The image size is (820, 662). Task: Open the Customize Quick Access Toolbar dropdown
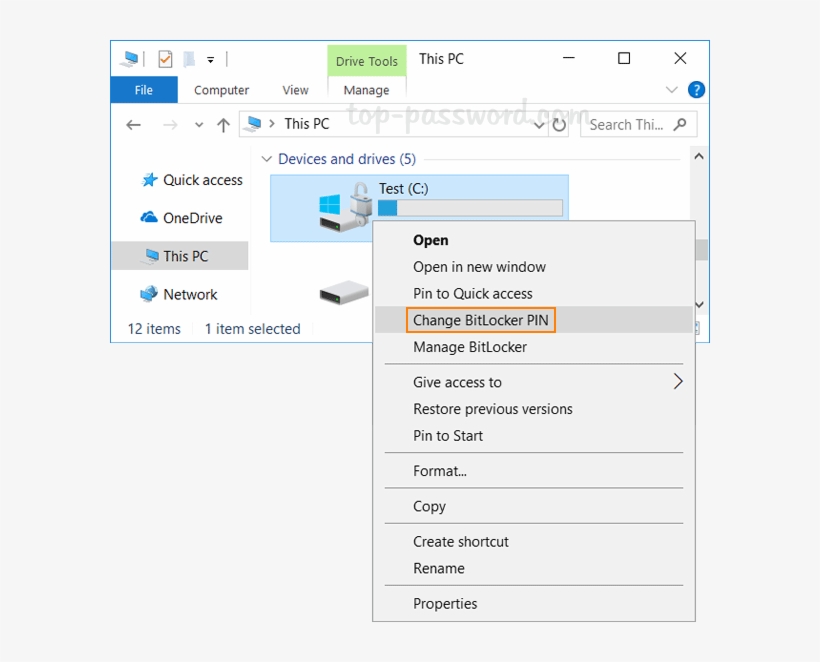tap(210, 60)
